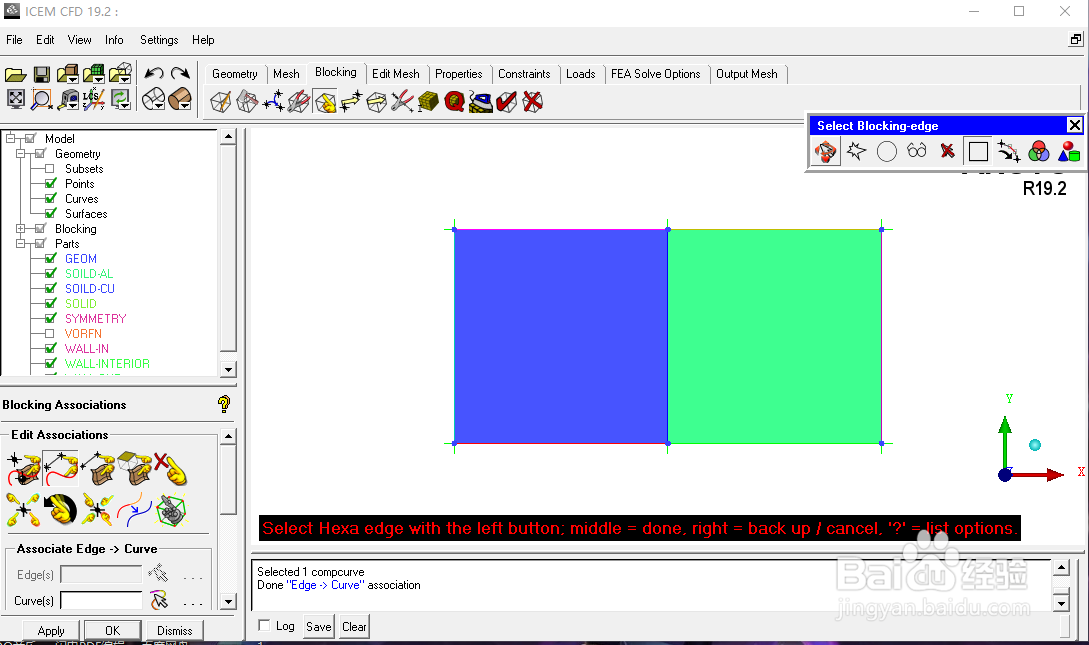
Task: Open the Blocking Associations help lightbulb icon
Action: click(224, 404)
